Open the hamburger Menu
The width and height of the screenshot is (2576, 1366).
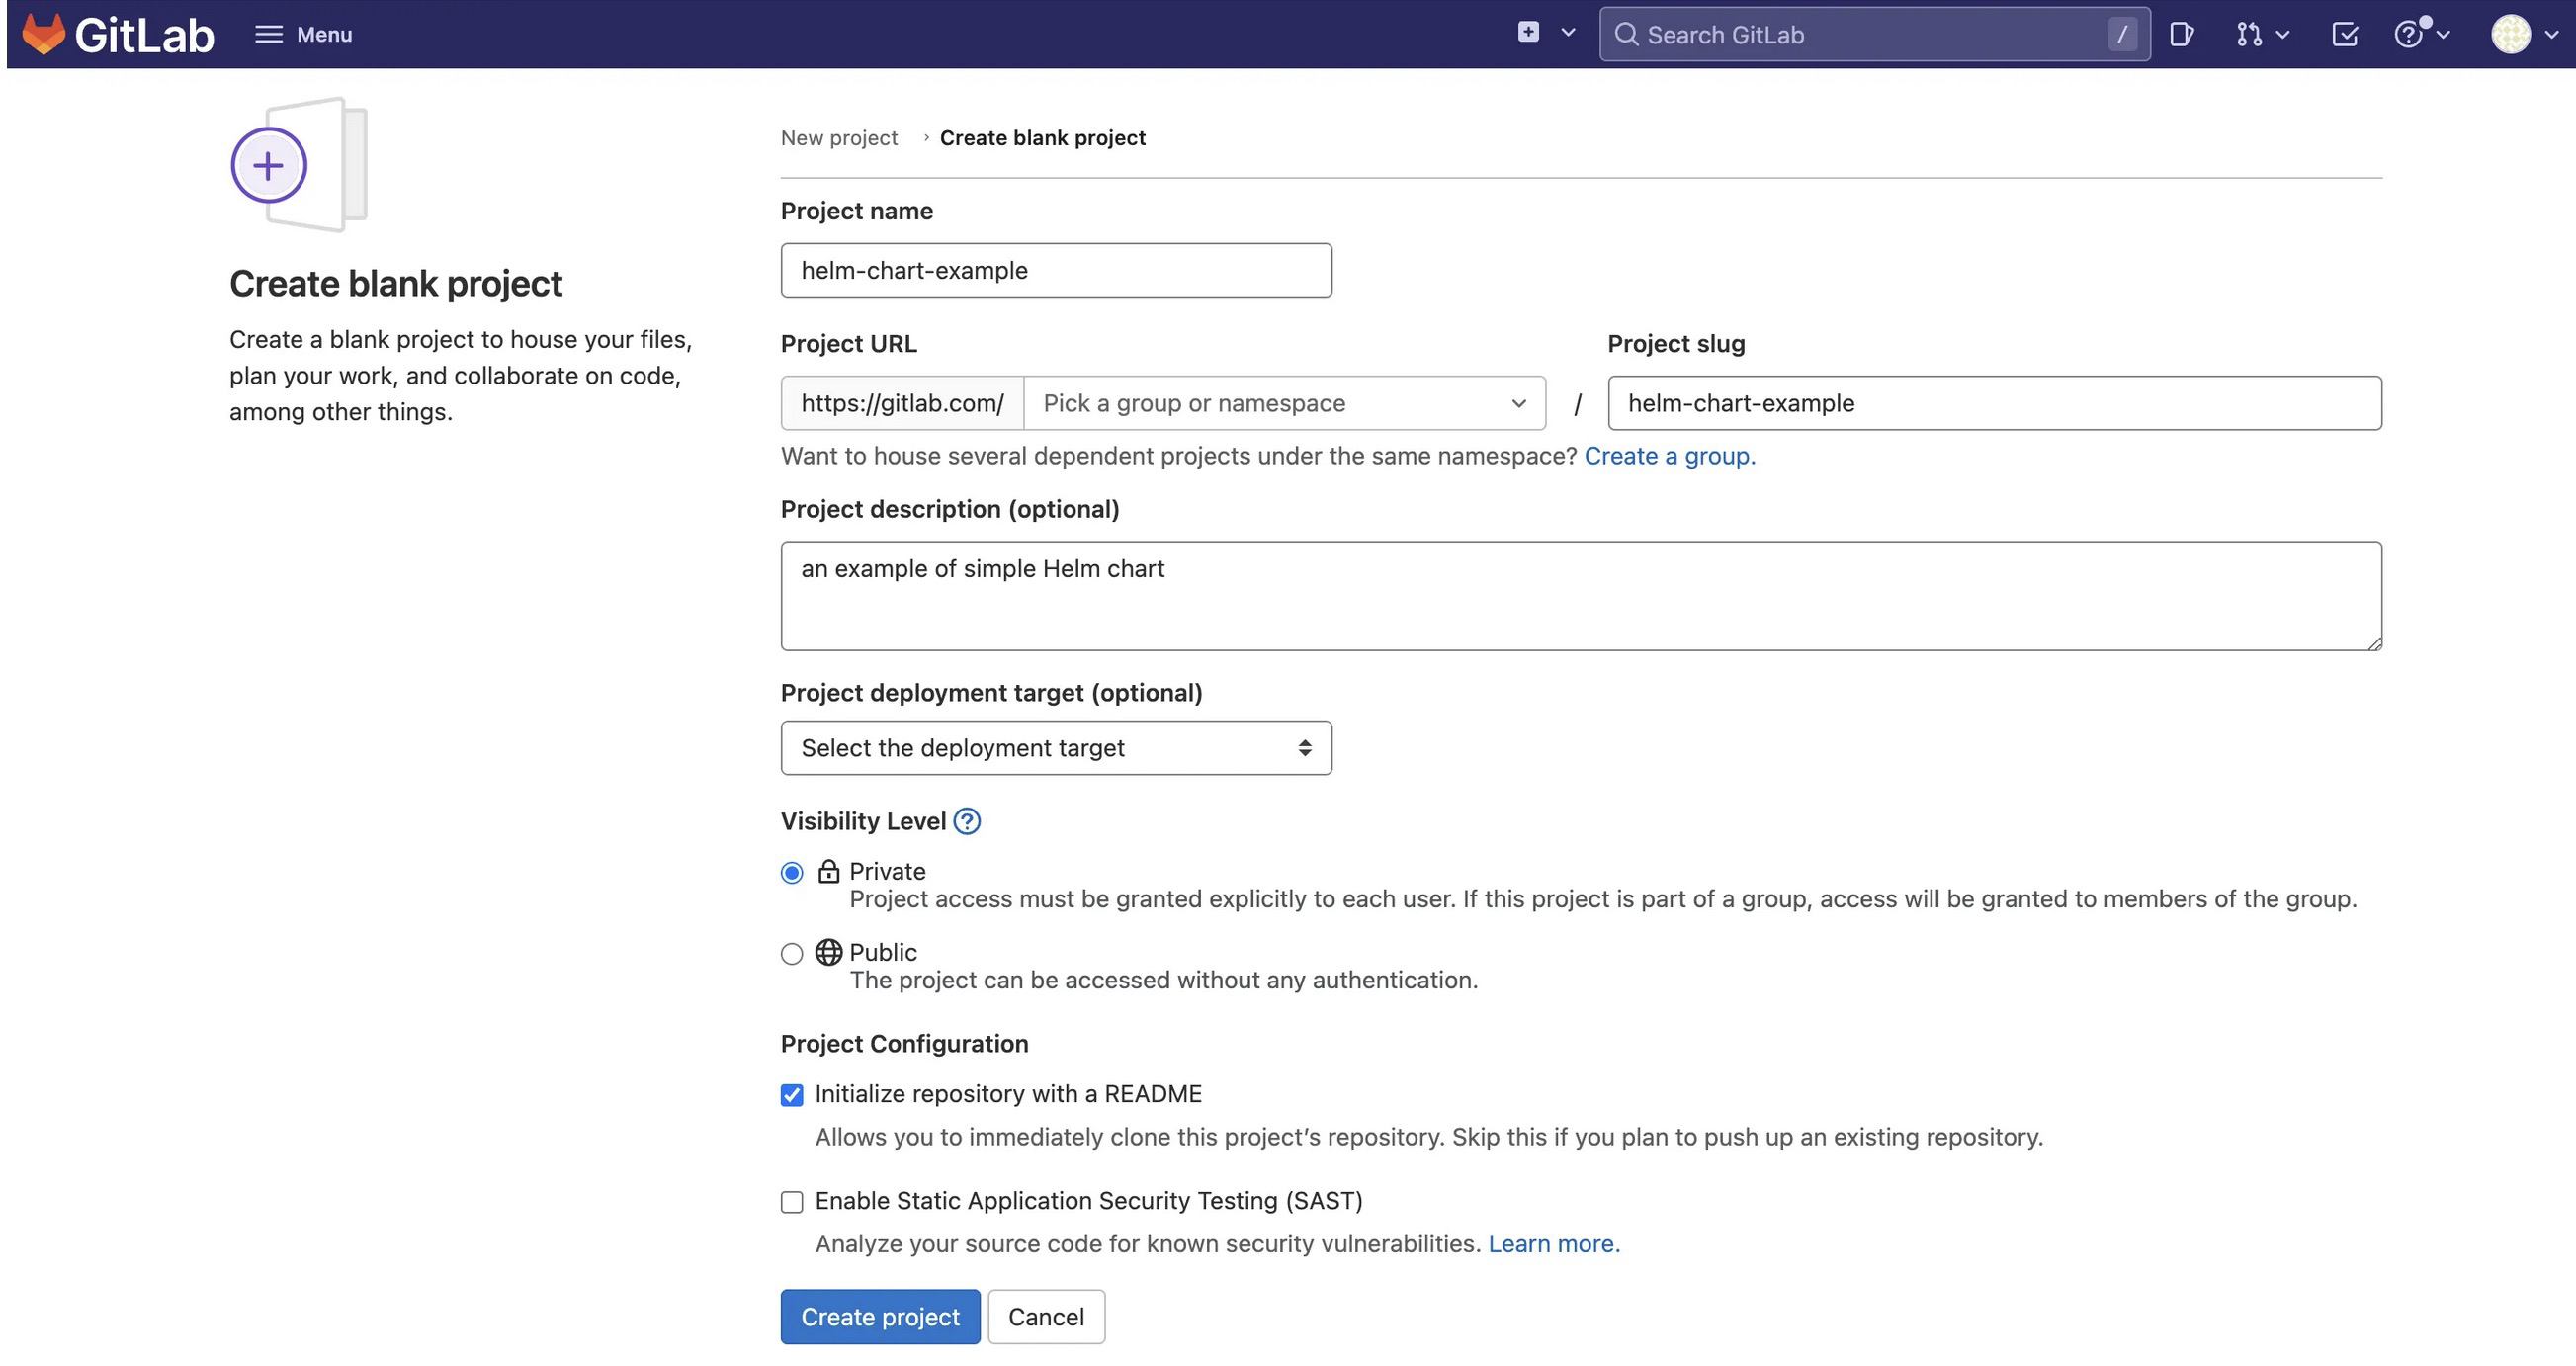[303, 34]
